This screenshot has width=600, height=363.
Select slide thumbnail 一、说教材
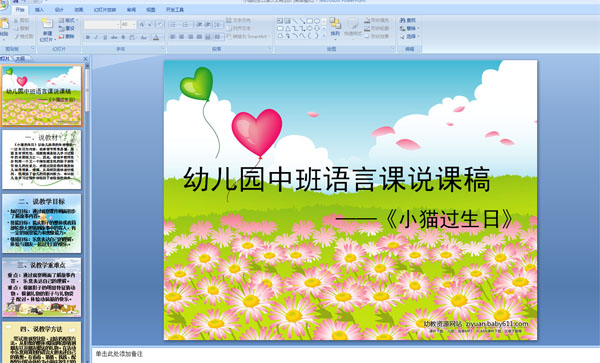click(41, 160)
